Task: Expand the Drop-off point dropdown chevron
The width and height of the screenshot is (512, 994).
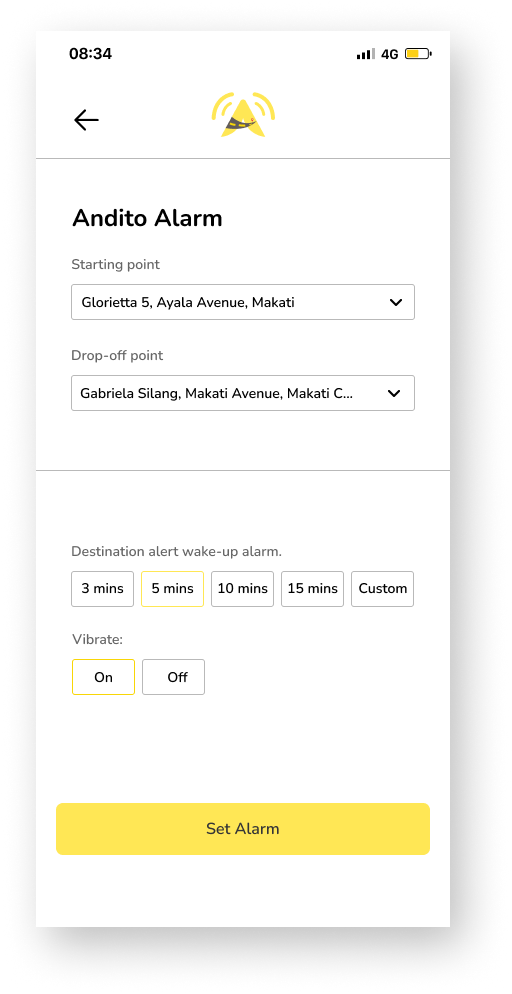Action: click(x=394, y=394)
